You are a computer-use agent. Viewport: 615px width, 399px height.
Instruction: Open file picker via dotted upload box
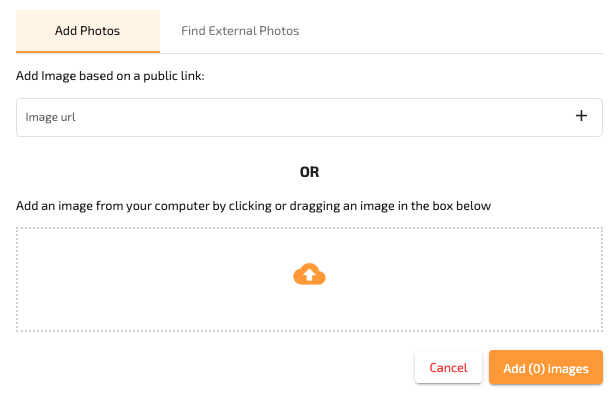(309, 279)
